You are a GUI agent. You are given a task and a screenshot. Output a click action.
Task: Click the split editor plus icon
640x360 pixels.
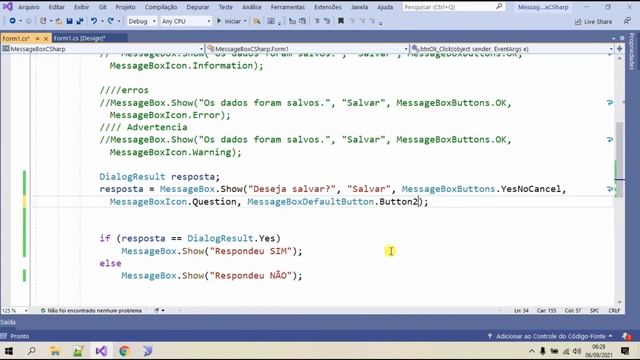[620, 49]
